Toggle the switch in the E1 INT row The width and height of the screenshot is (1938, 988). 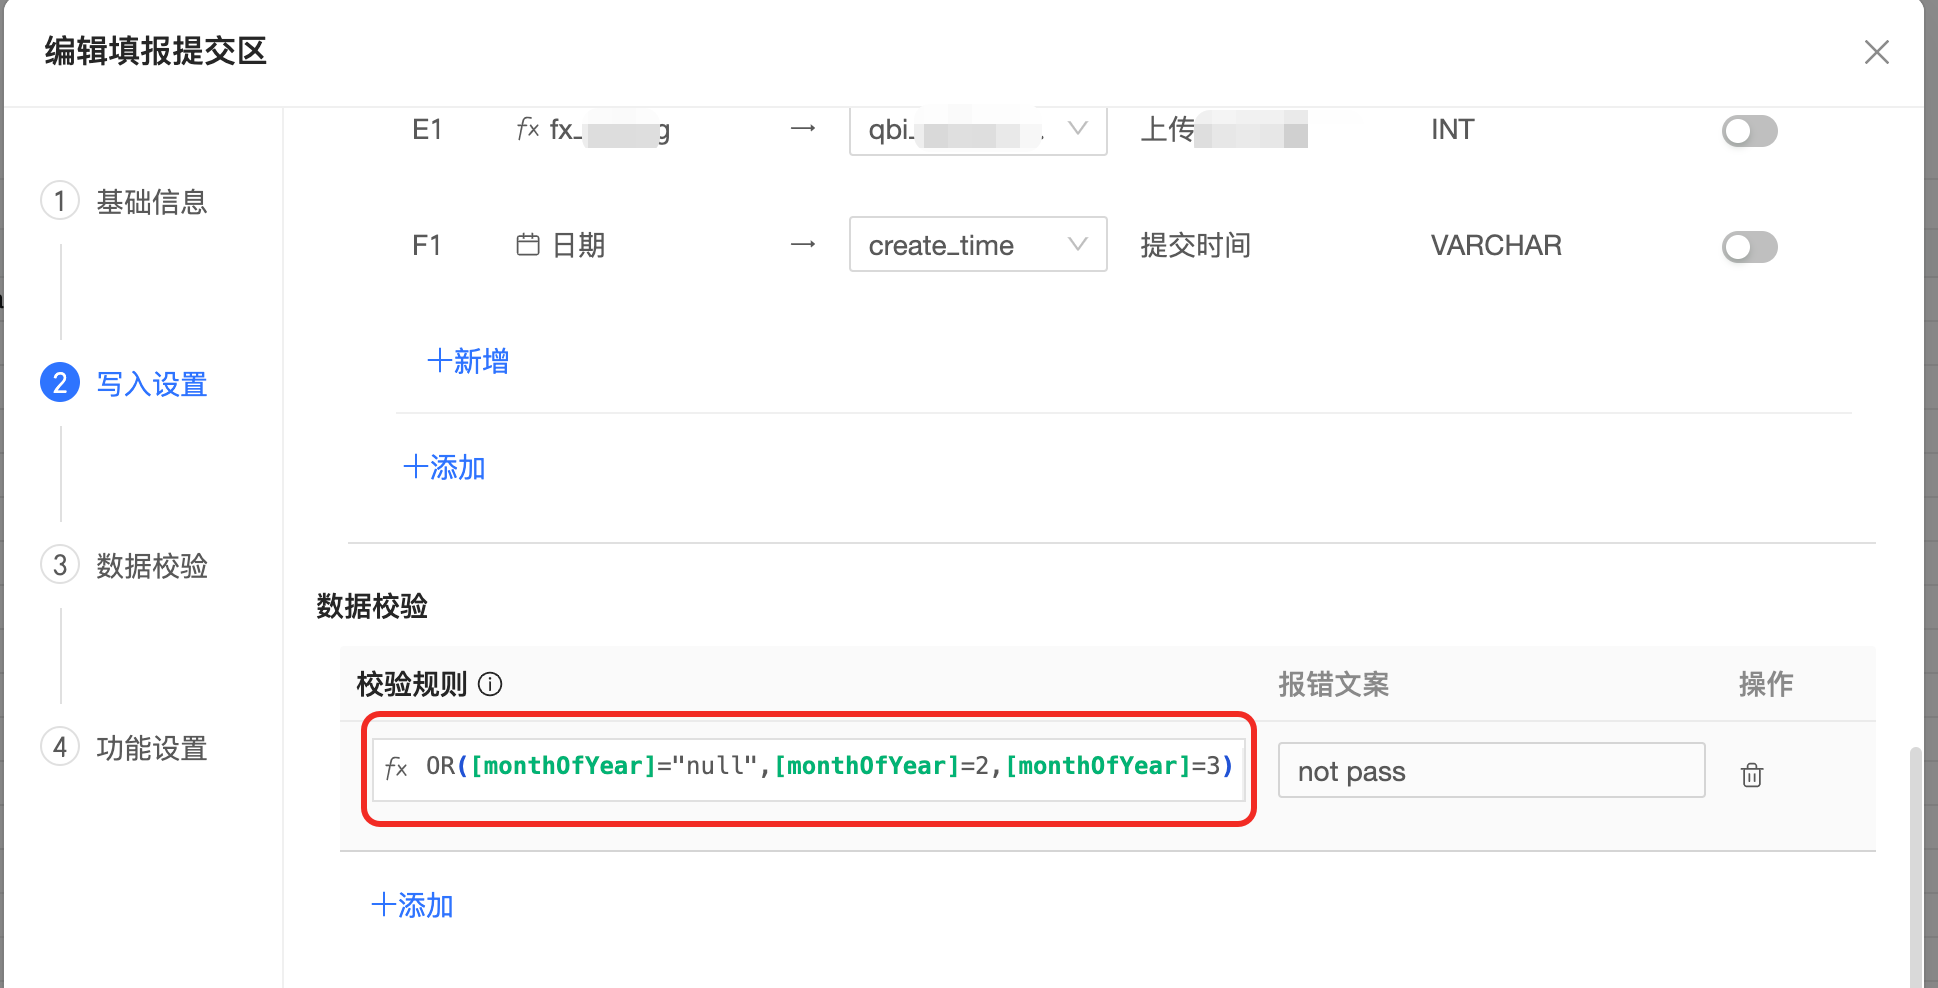(x=1749, y=131)
